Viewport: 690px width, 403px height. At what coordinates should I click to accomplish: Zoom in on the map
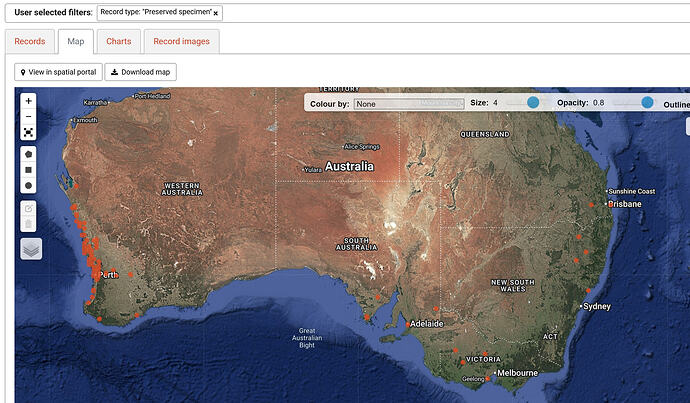tap(29, 101)
